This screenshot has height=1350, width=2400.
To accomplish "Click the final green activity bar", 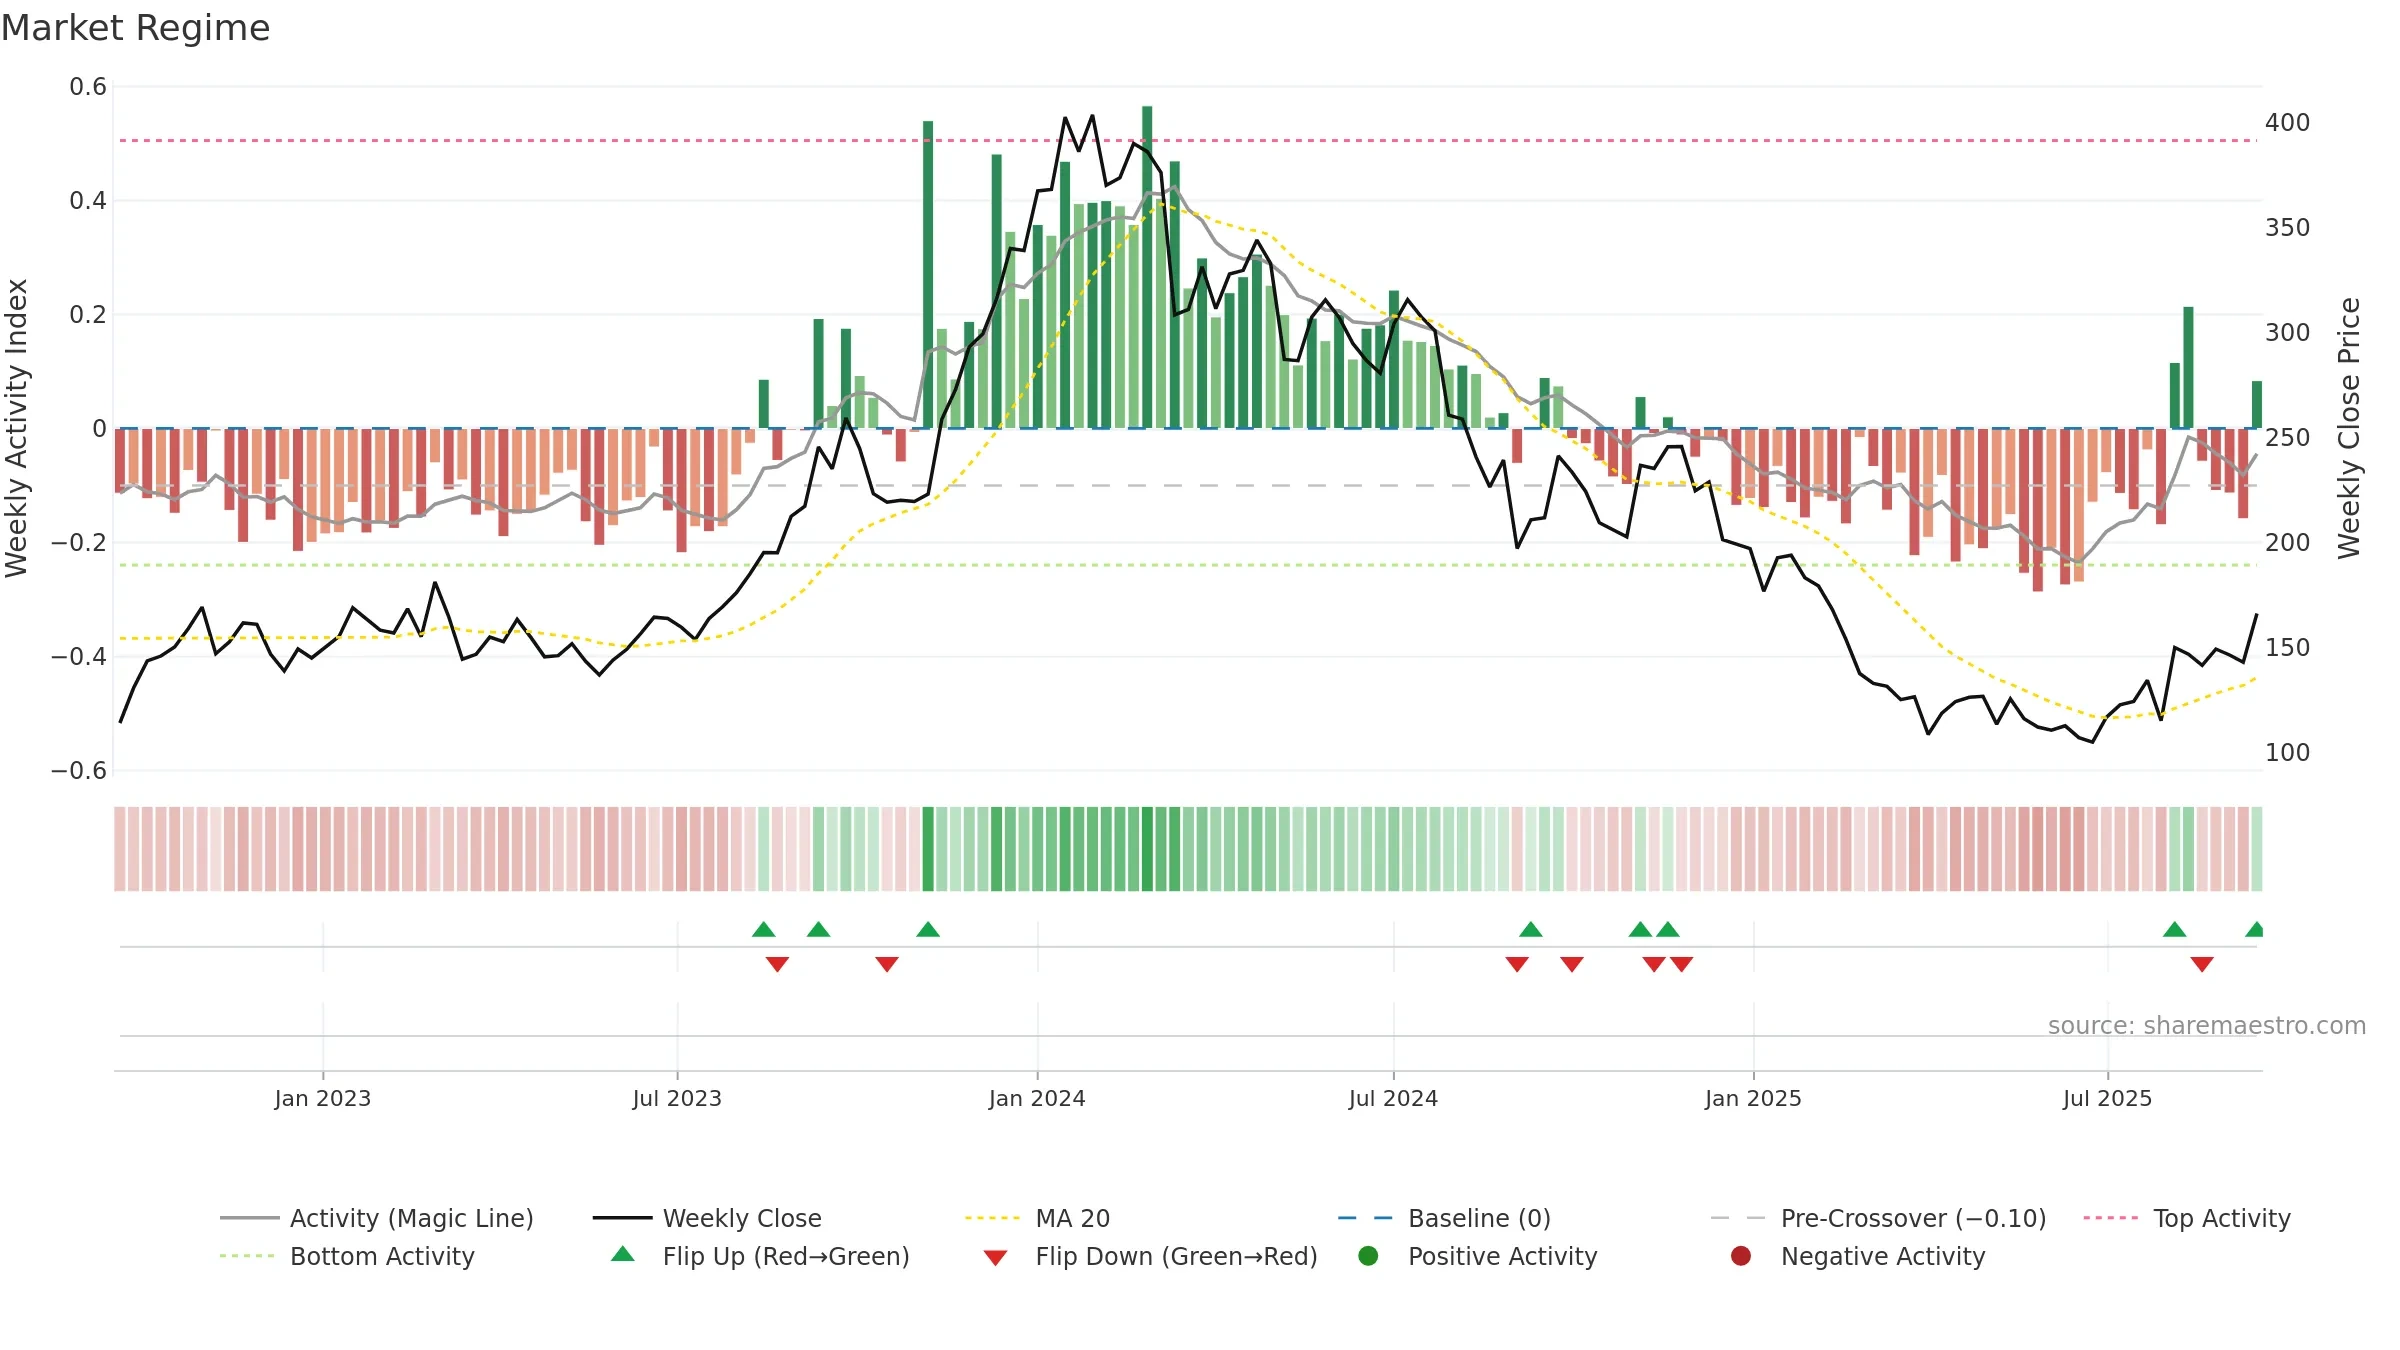I will point(2257,405).
